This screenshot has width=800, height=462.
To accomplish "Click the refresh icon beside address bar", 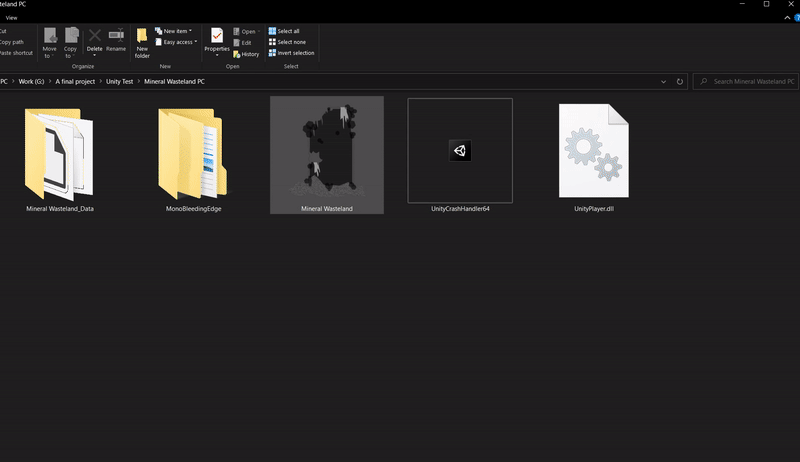I will click(680, 81).
